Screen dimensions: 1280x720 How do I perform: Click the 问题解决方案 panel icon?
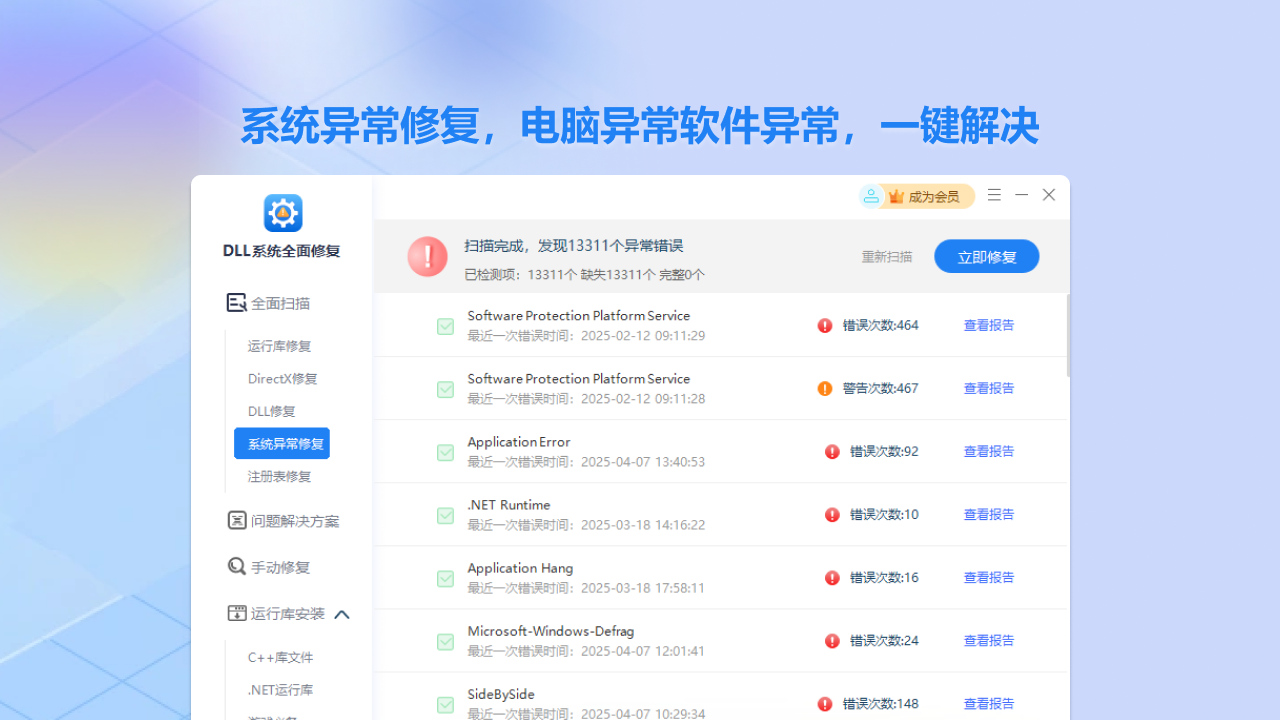236,521
